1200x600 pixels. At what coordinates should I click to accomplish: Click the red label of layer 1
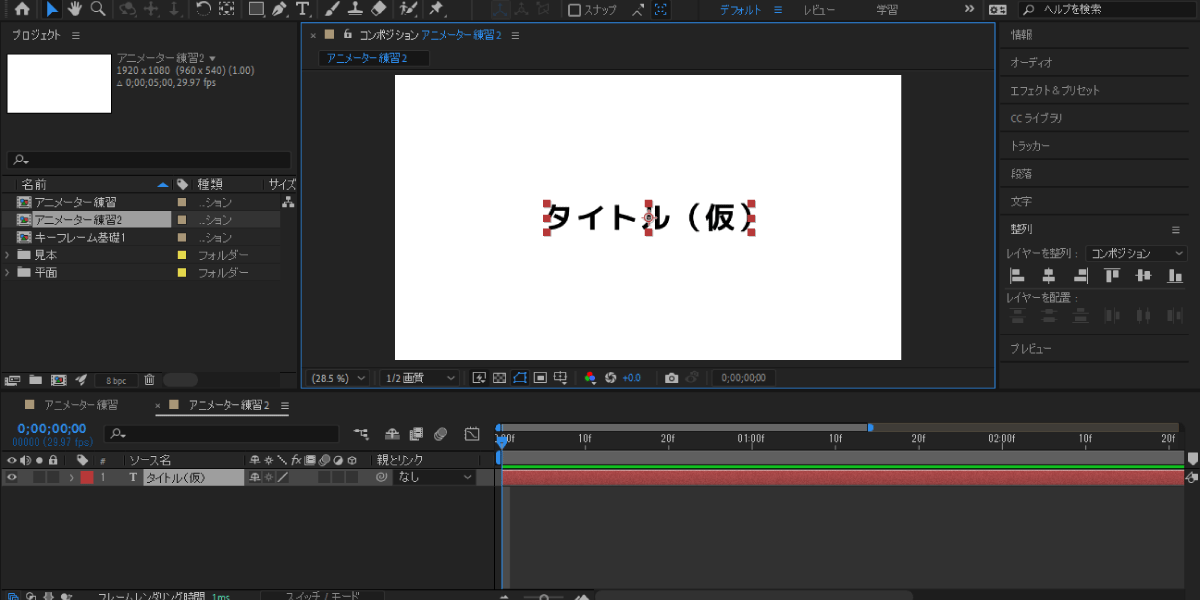pyautogui.click(x=86, y=478)
